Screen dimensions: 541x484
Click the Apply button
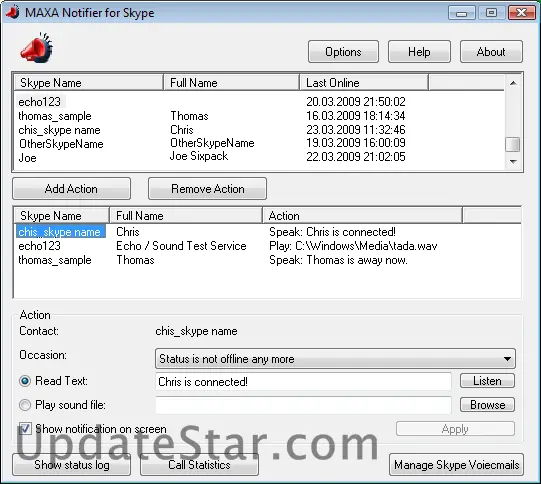click(x=455, y=429)
